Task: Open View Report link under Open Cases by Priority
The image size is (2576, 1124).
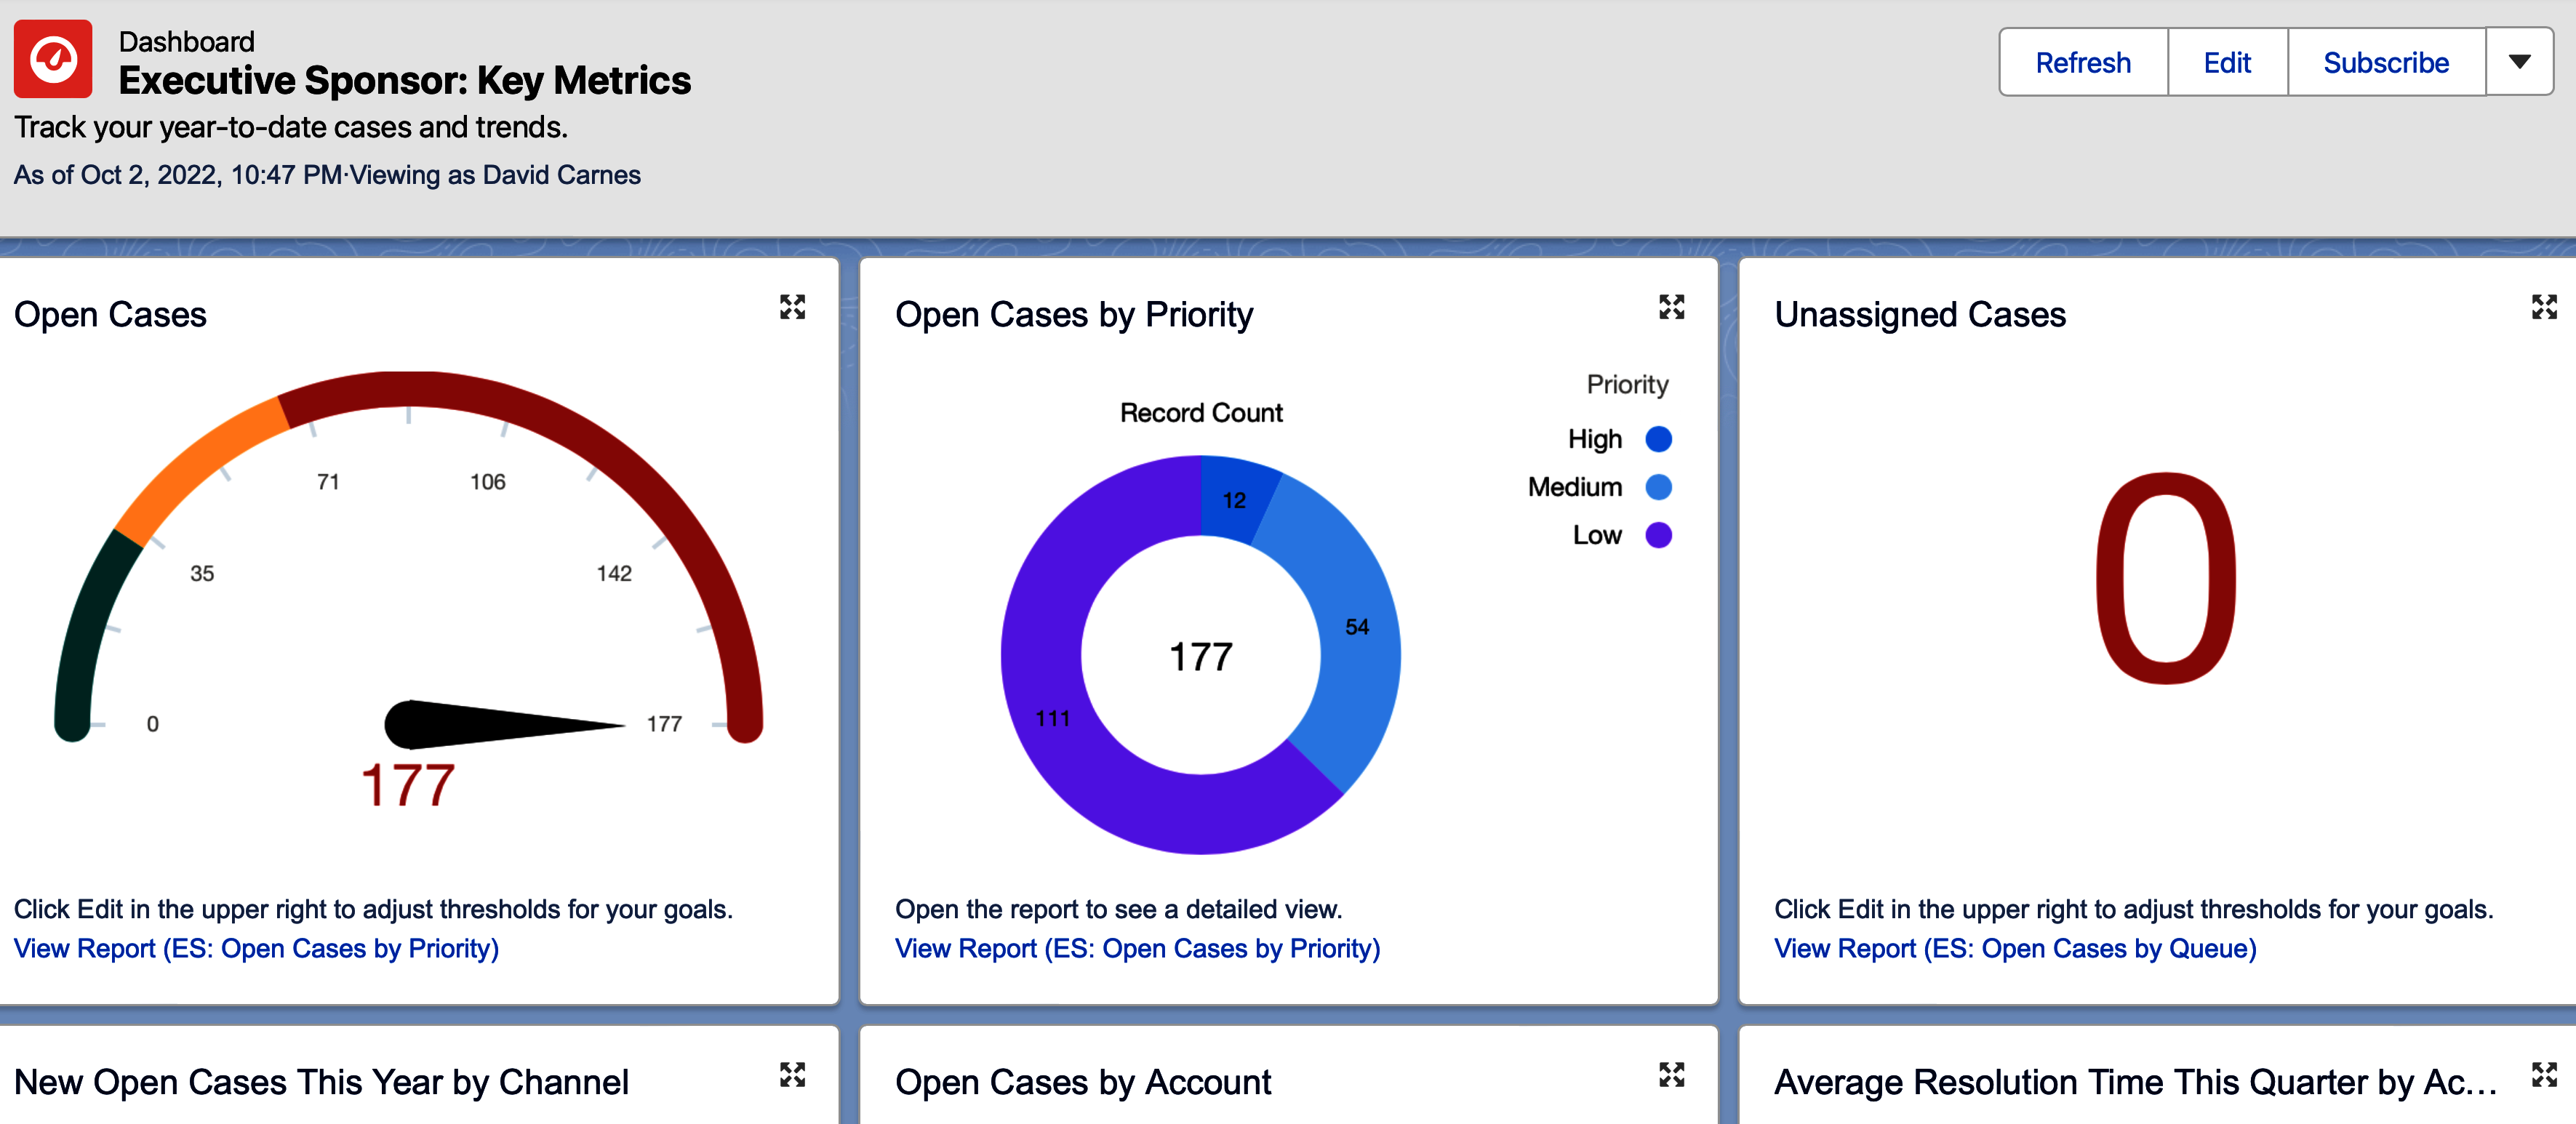Action: pos(1137,948)
